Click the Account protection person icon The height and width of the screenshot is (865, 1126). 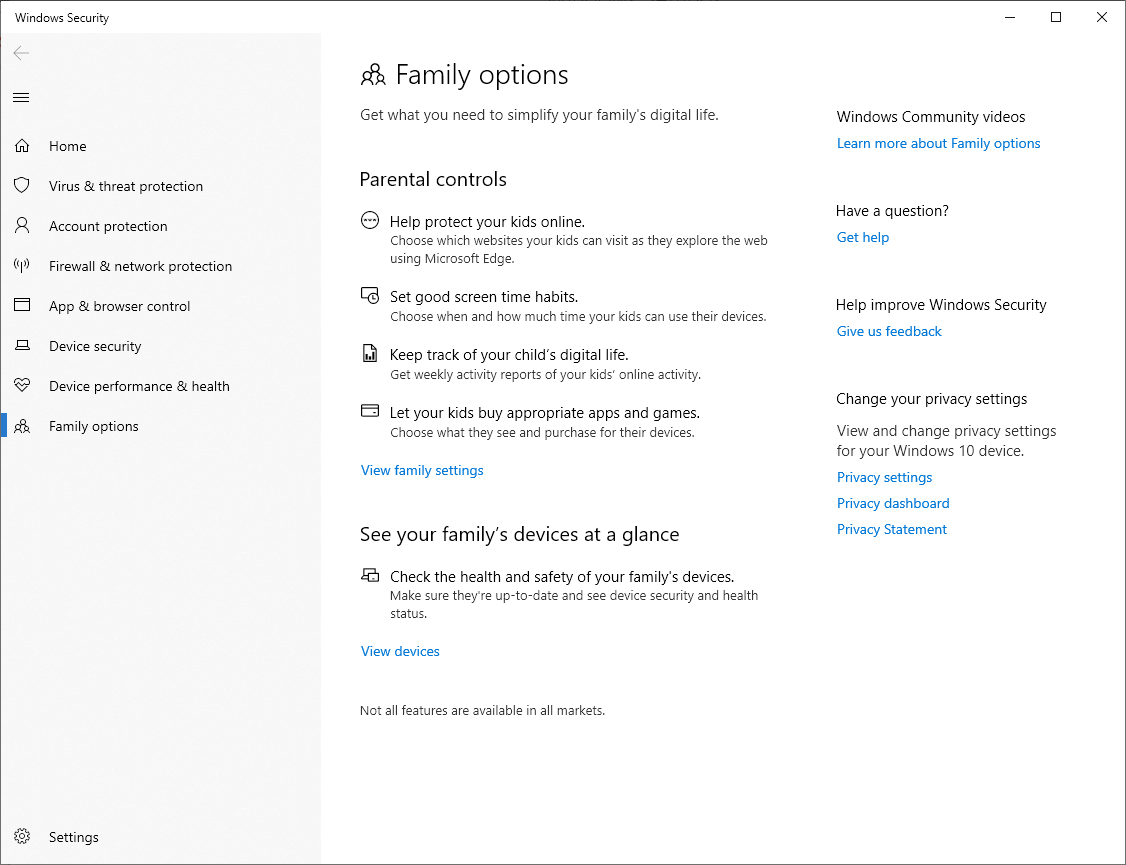point(22,225)
